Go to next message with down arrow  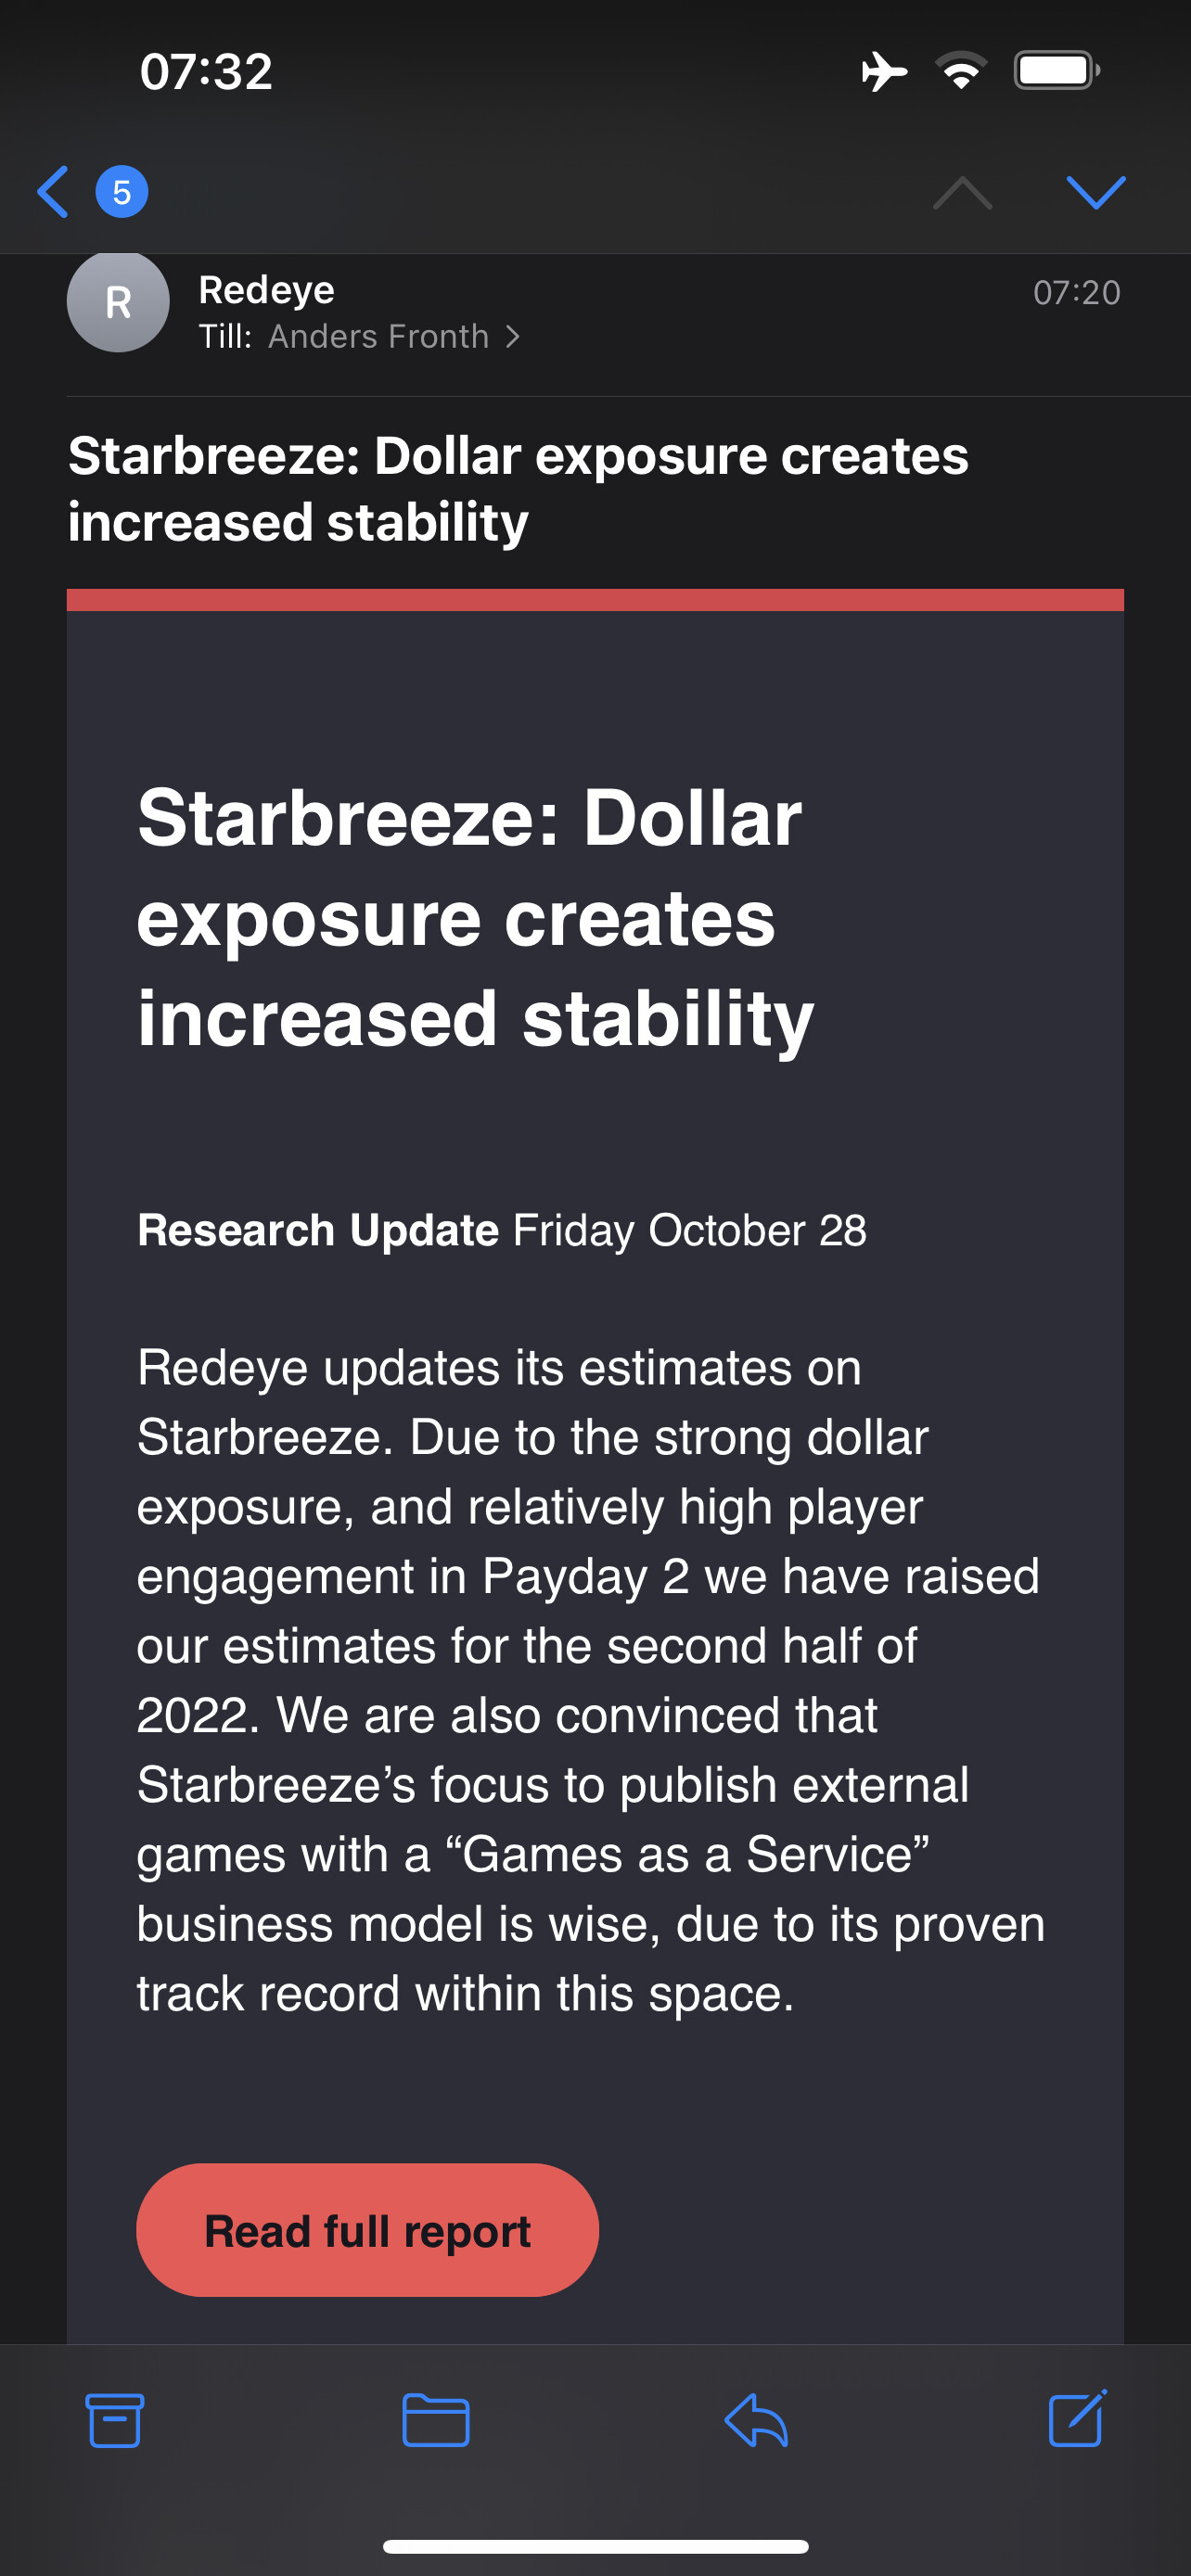coord(1096,192)
